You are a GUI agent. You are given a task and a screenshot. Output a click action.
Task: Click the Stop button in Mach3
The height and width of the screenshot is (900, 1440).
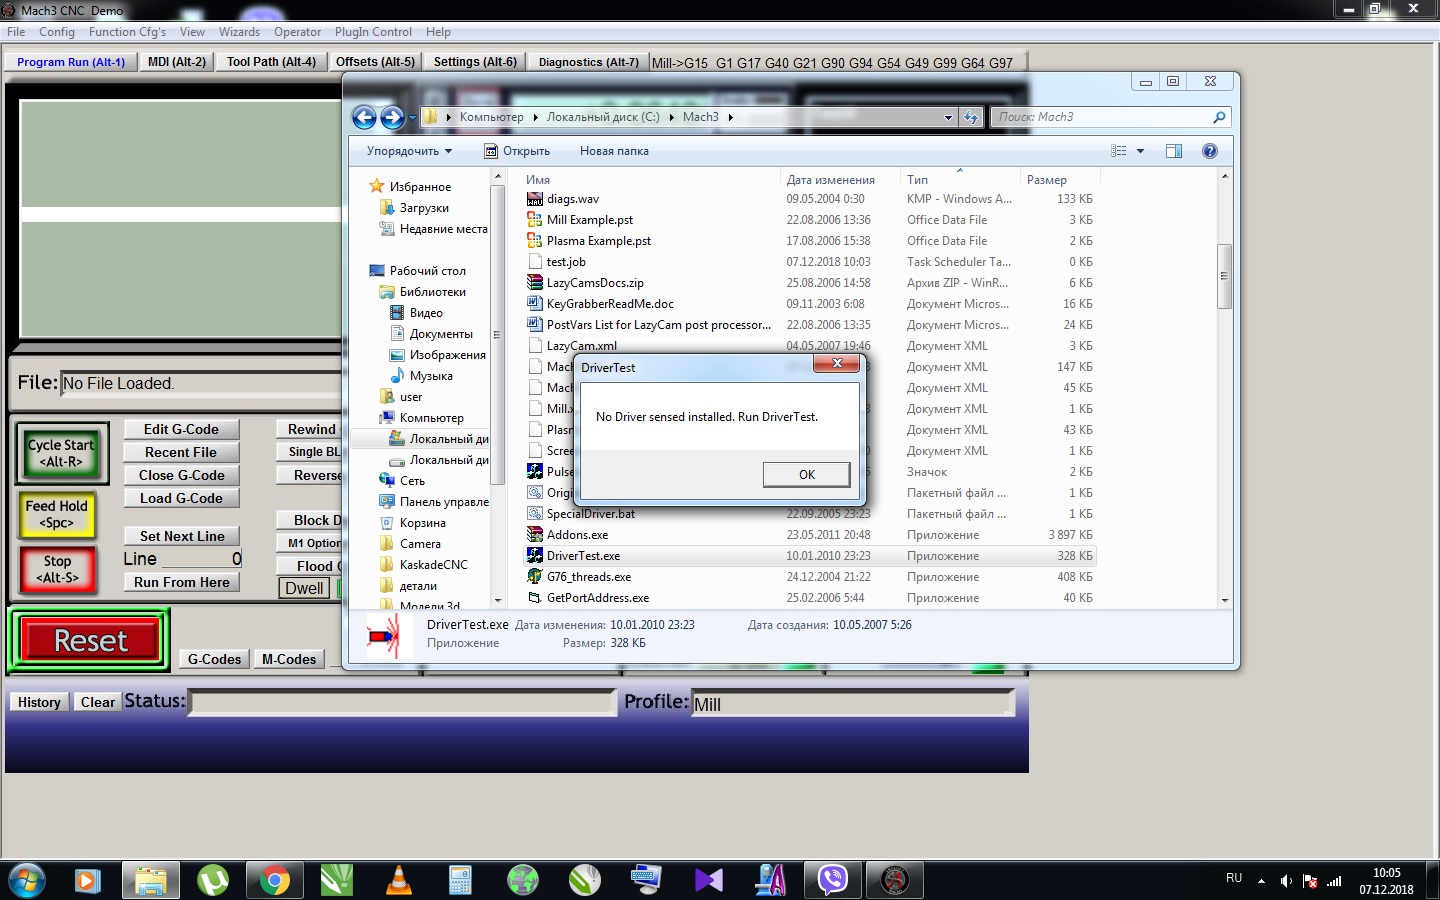point(57,569)
